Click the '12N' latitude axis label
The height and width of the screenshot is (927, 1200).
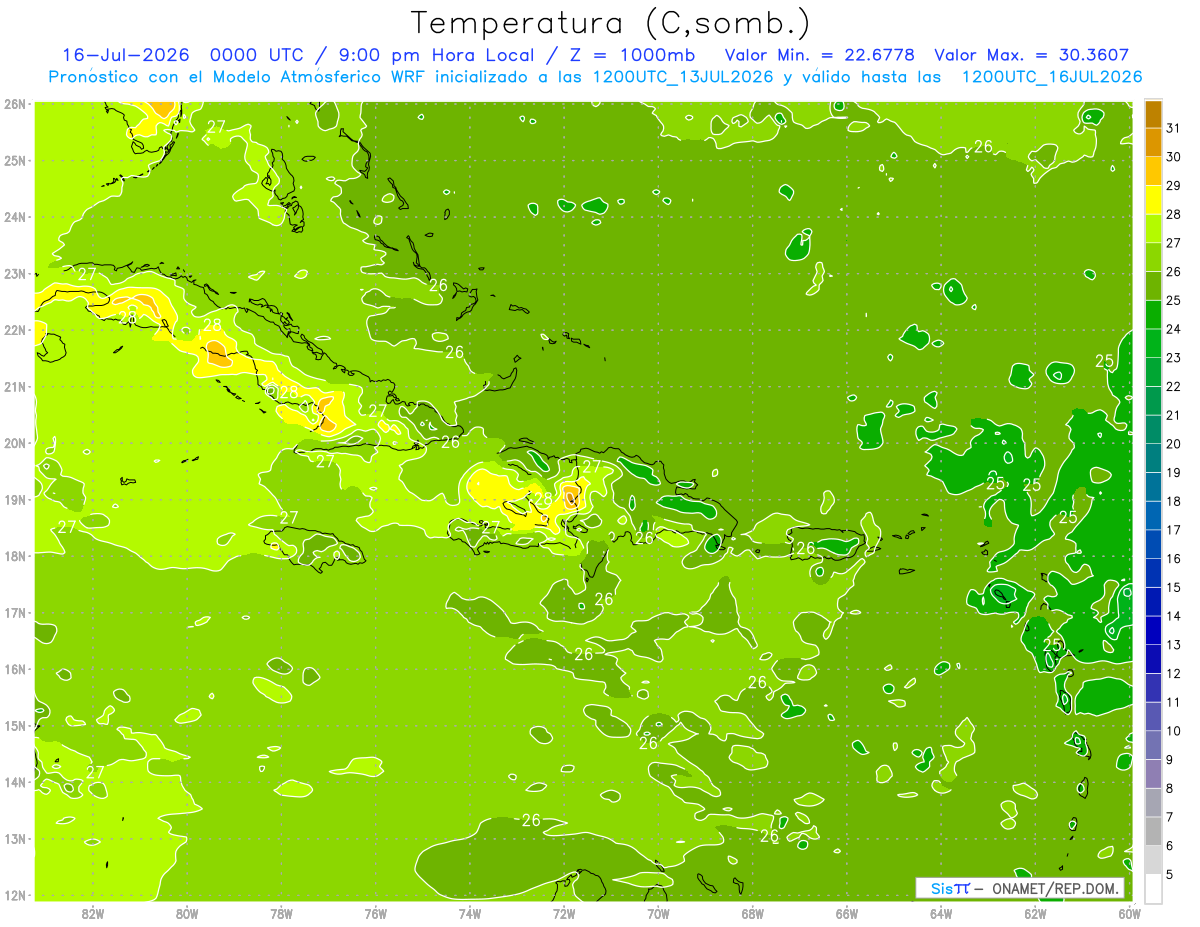[x=15, y=895]
